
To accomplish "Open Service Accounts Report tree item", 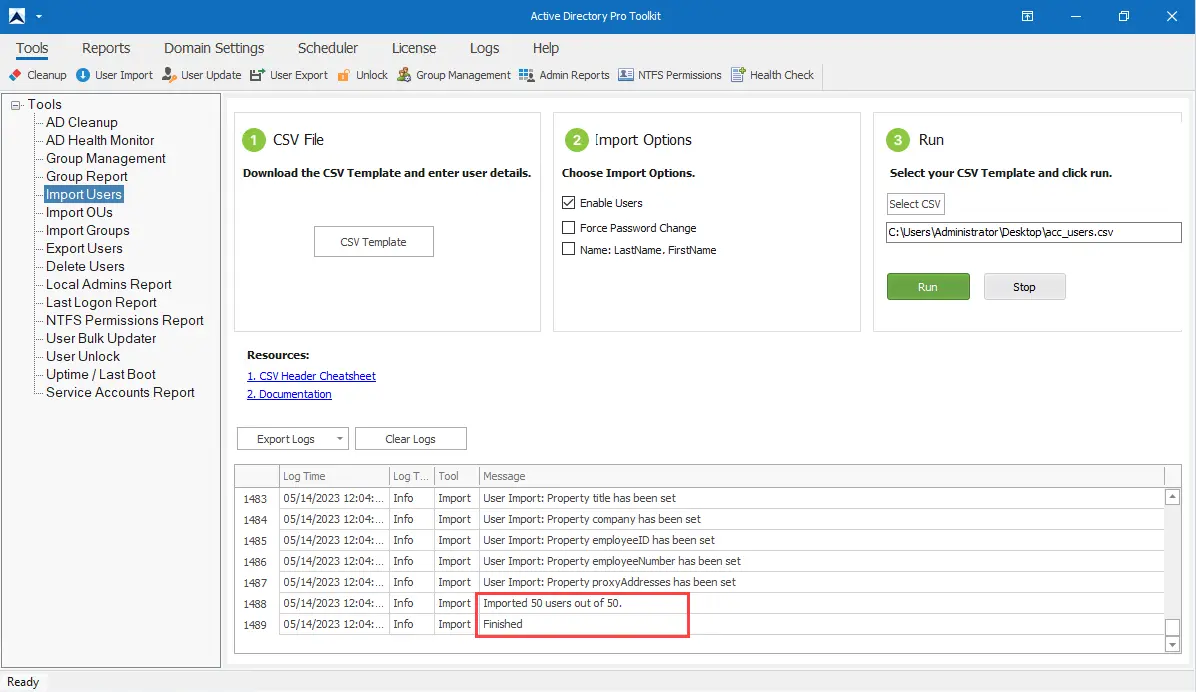I will coord(121,392).
